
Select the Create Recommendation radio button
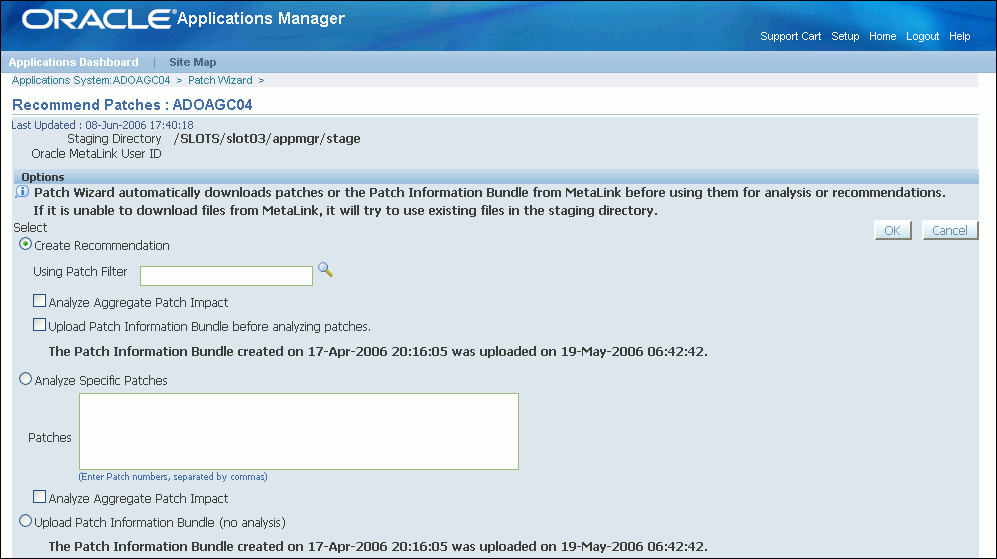tap(25, 244)
